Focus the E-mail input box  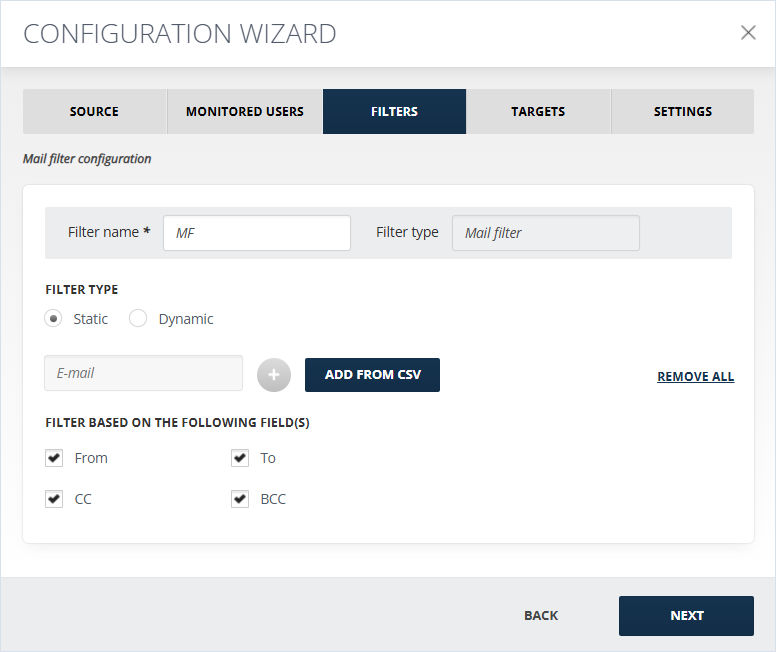(x=144, y=373)
